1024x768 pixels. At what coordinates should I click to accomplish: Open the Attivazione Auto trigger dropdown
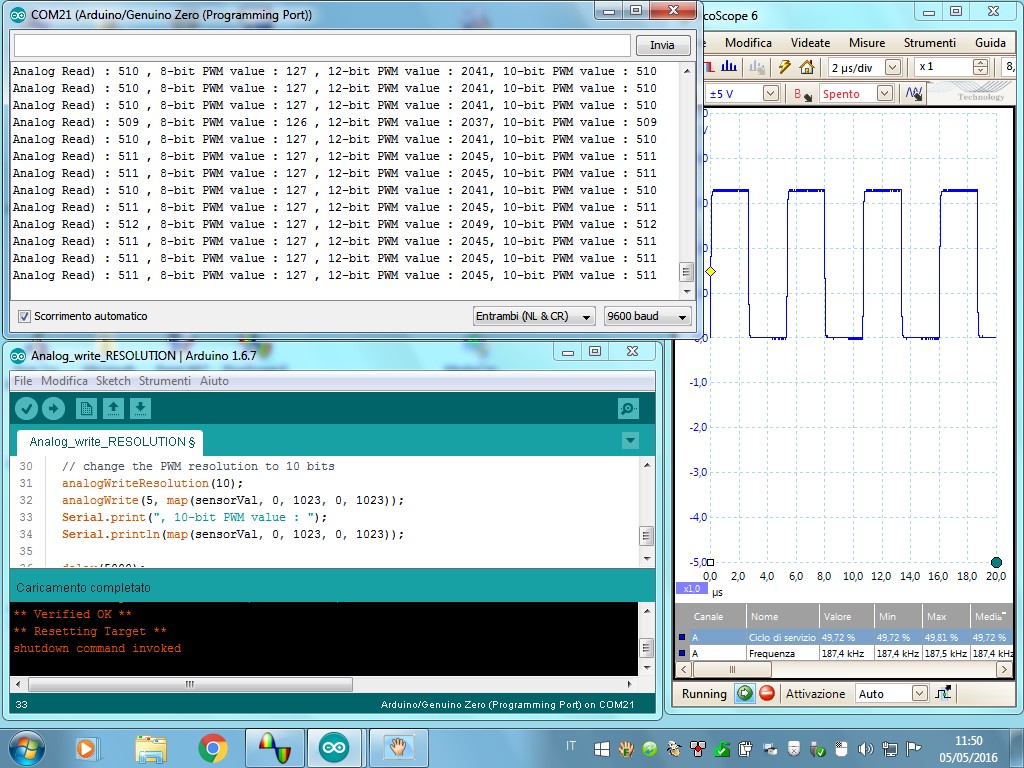(890, 692)
